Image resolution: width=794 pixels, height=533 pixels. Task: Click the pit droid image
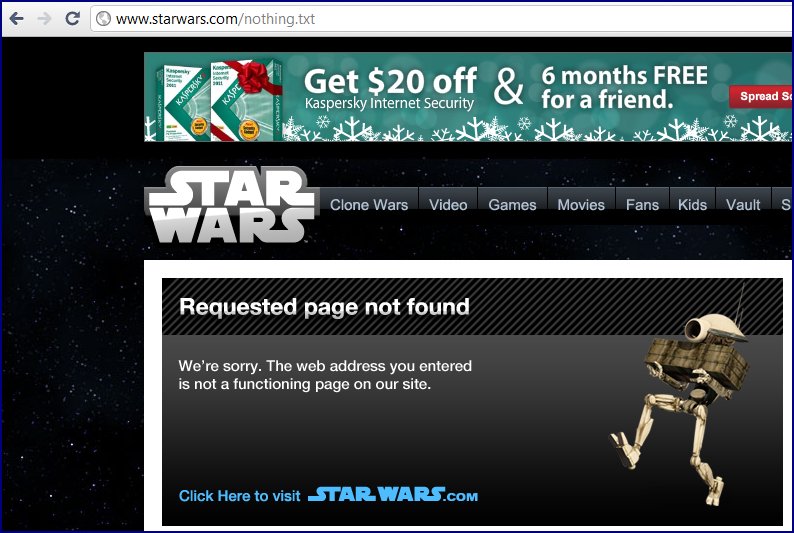click(x=681, y=405)
